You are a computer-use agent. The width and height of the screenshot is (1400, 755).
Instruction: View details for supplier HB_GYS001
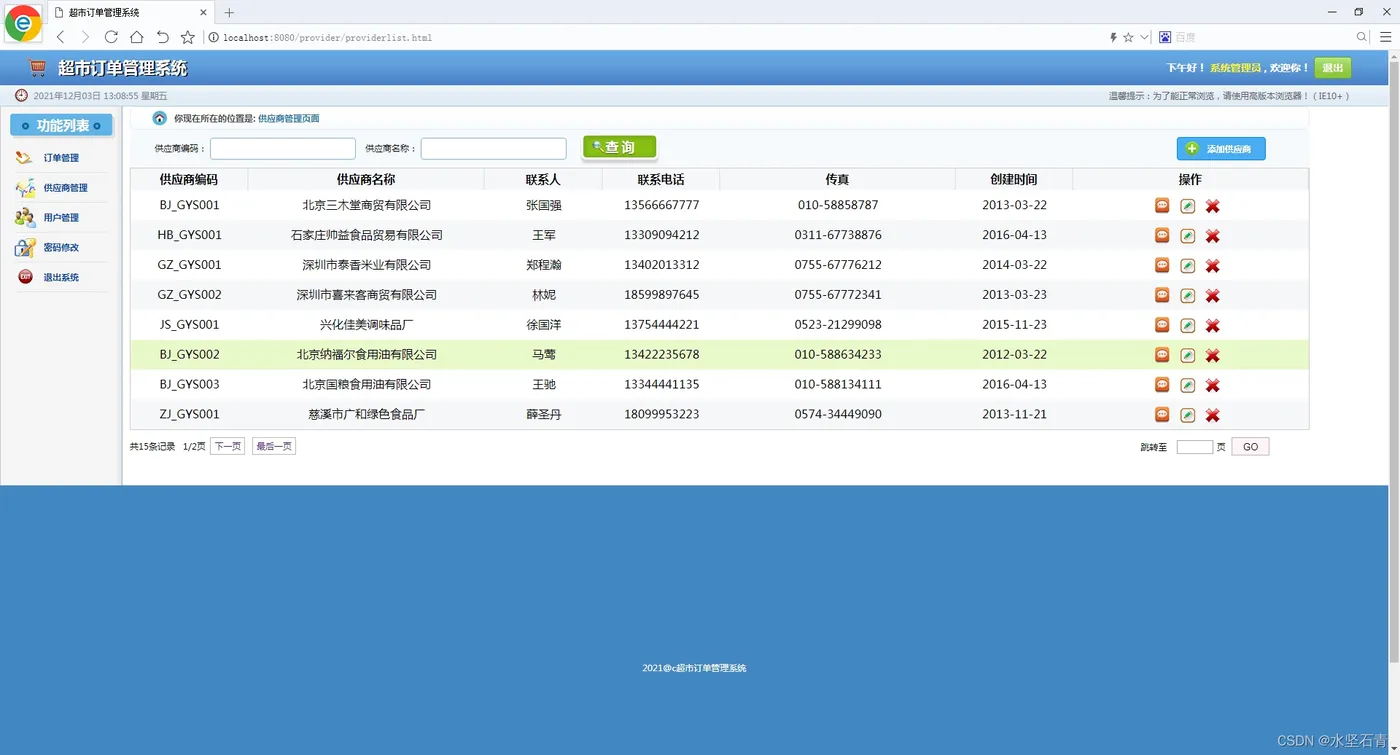1162,235
